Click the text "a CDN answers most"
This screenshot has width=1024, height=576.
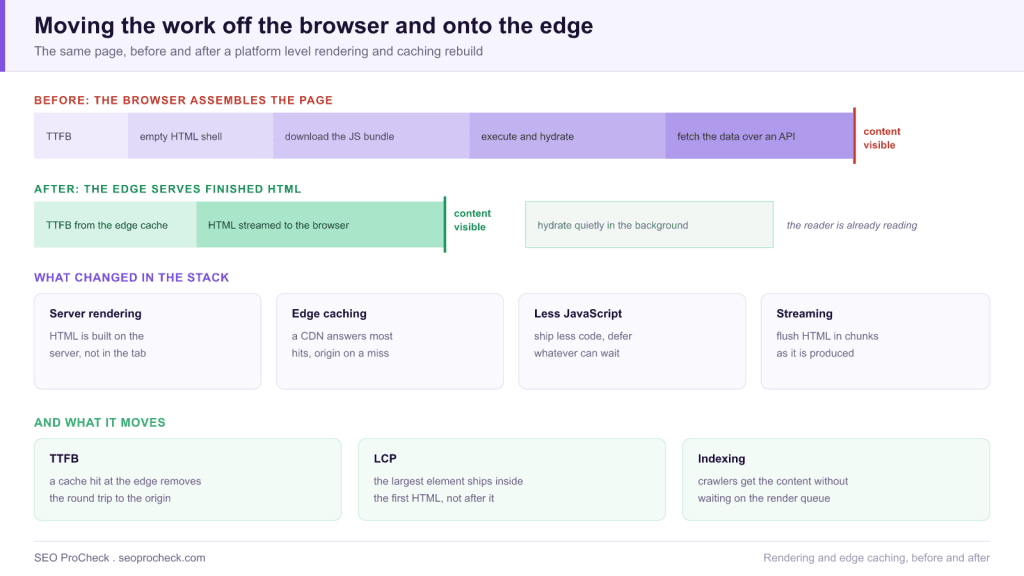[x=342, y=336]
